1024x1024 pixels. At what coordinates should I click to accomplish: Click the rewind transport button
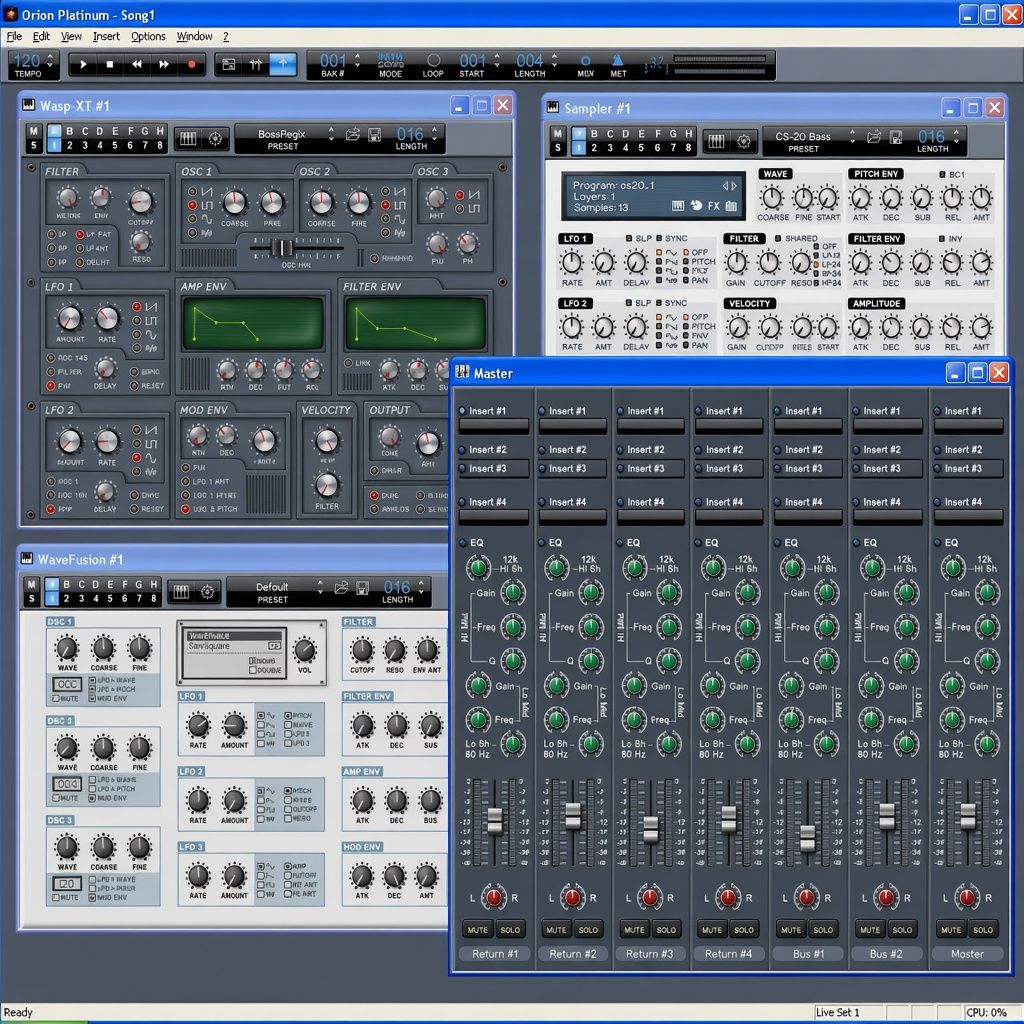[x=136, y=65]
